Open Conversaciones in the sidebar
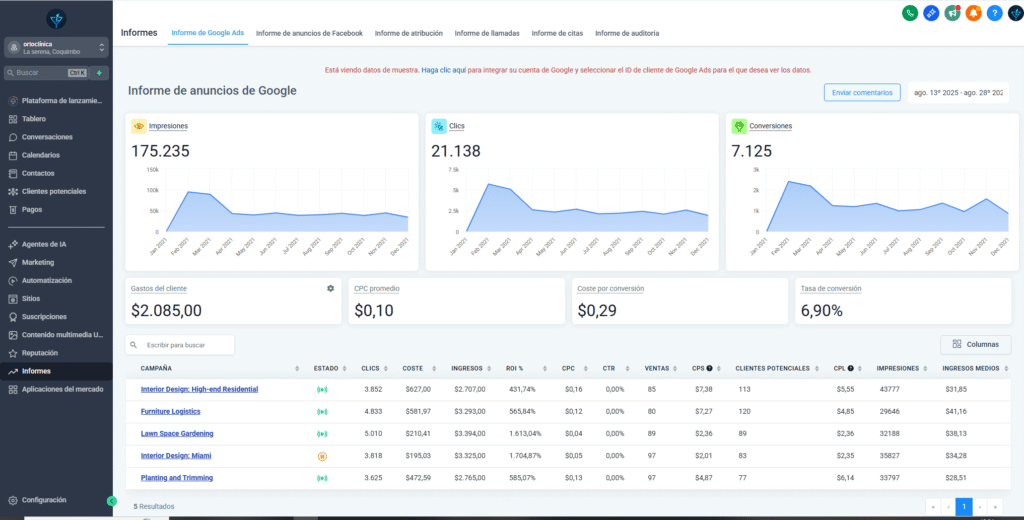Viewport: 1024px width, 520px height. click(47, 137)
